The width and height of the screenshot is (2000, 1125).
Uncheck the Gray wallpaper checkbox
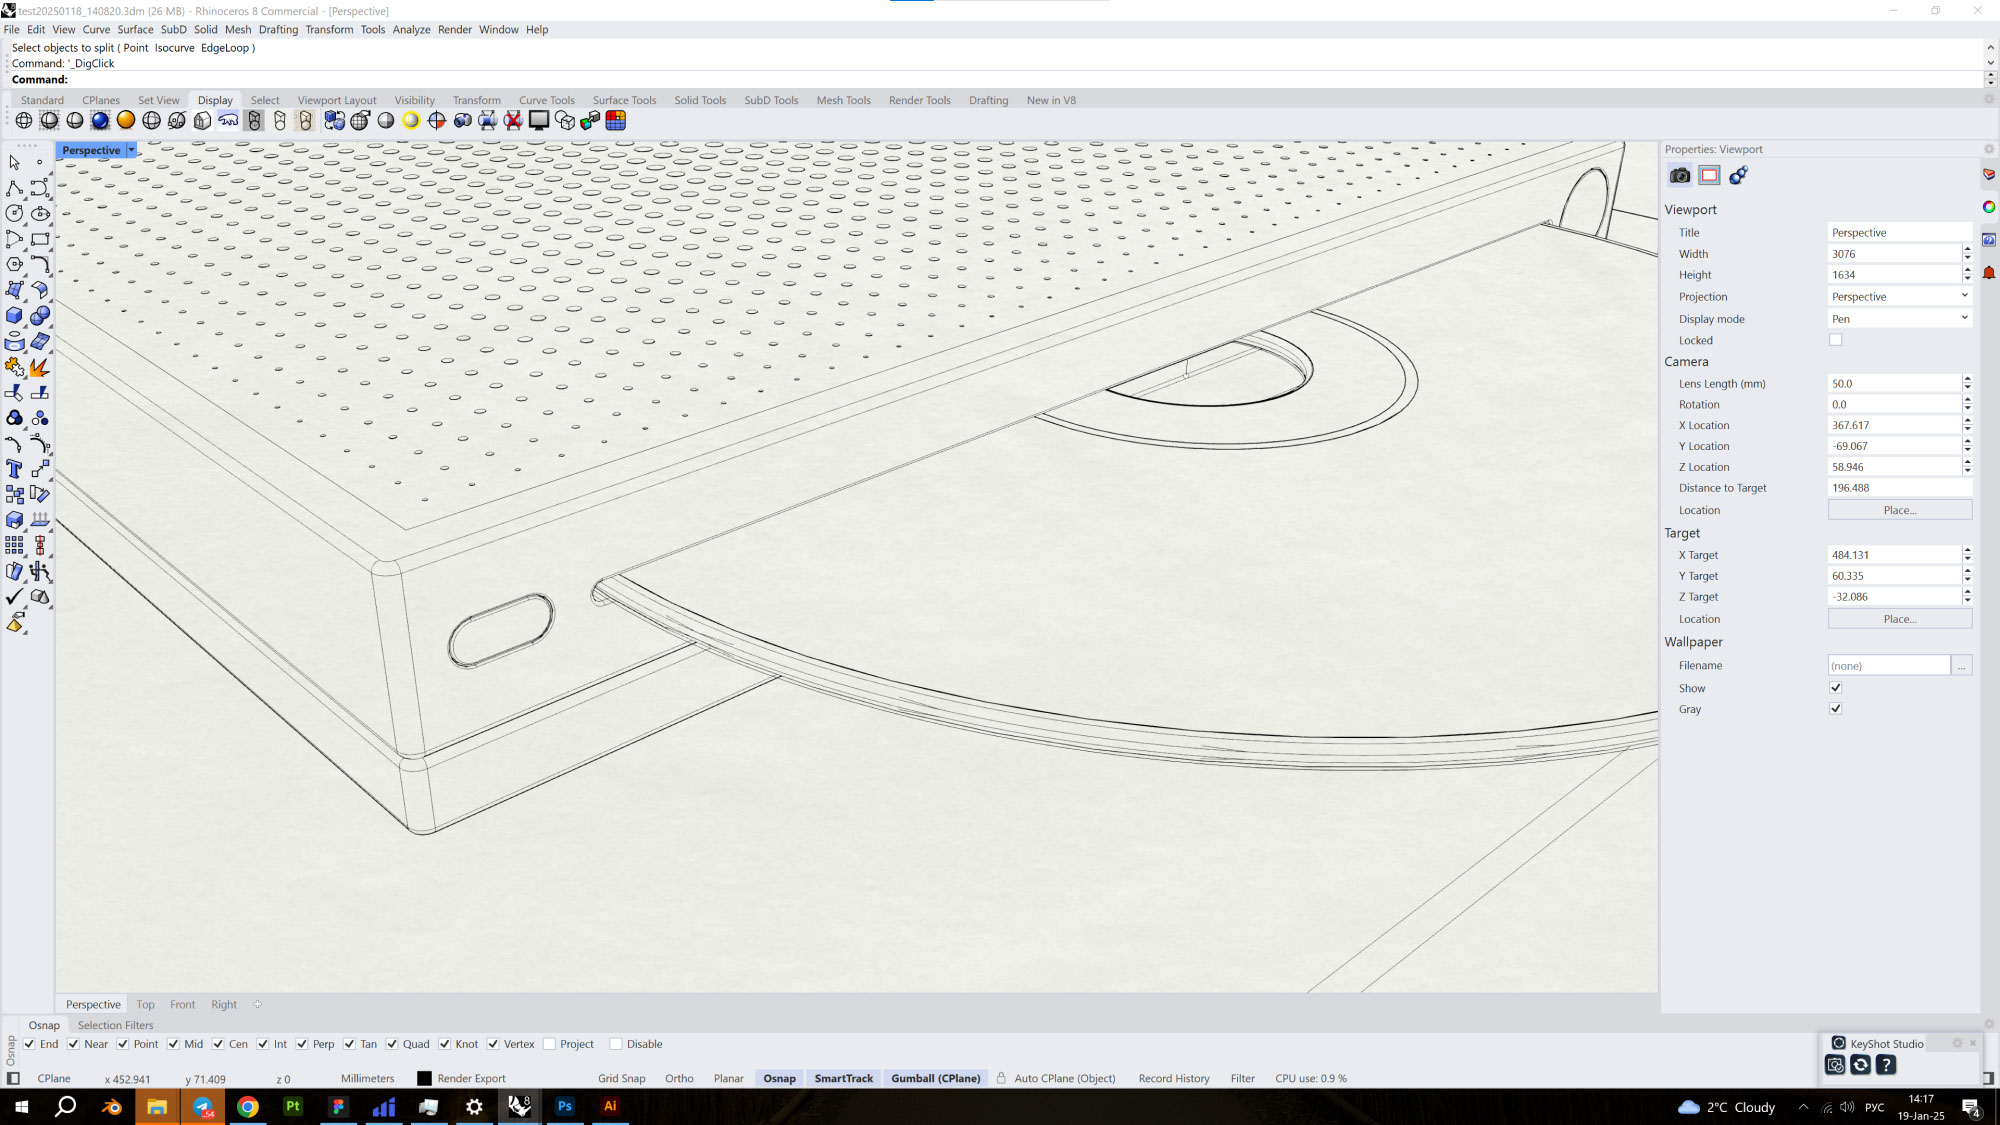pyautogui.click(x=1835, y=709)
